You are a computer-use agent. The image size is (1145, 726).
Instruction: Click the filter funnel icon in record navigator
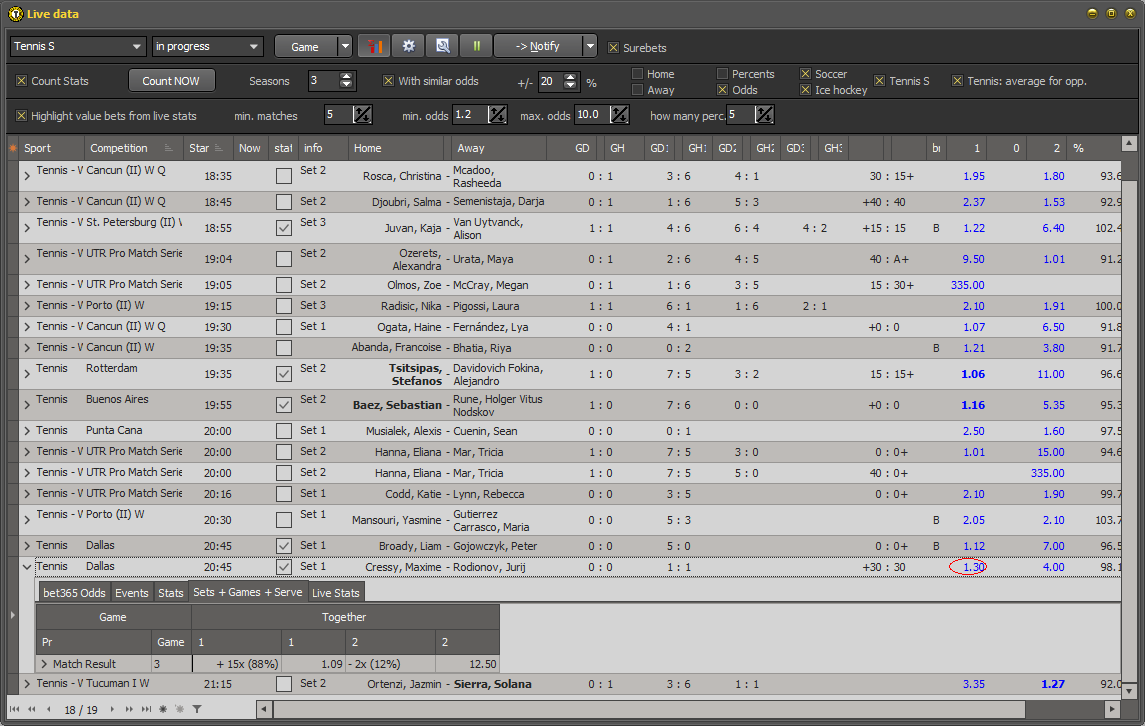(197, 709)
